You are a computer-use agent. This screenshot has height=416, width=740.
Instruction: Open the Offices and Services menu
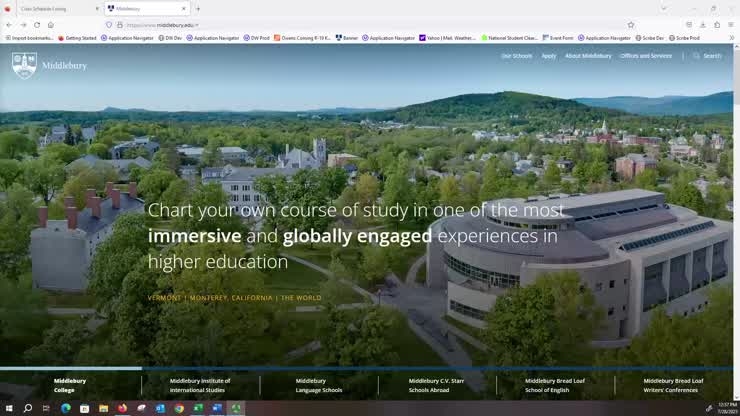coord(646,56)
